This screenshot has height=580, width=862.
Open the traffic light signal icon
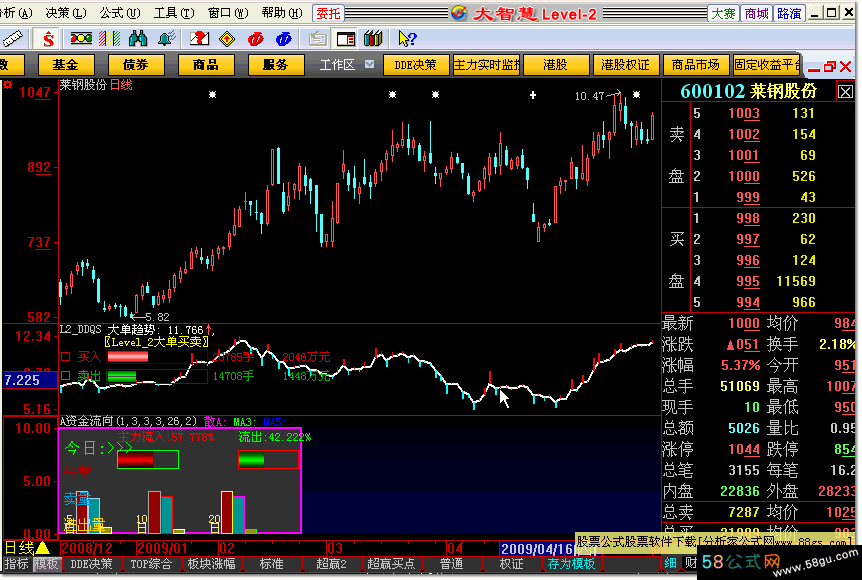tap(81, 38)
